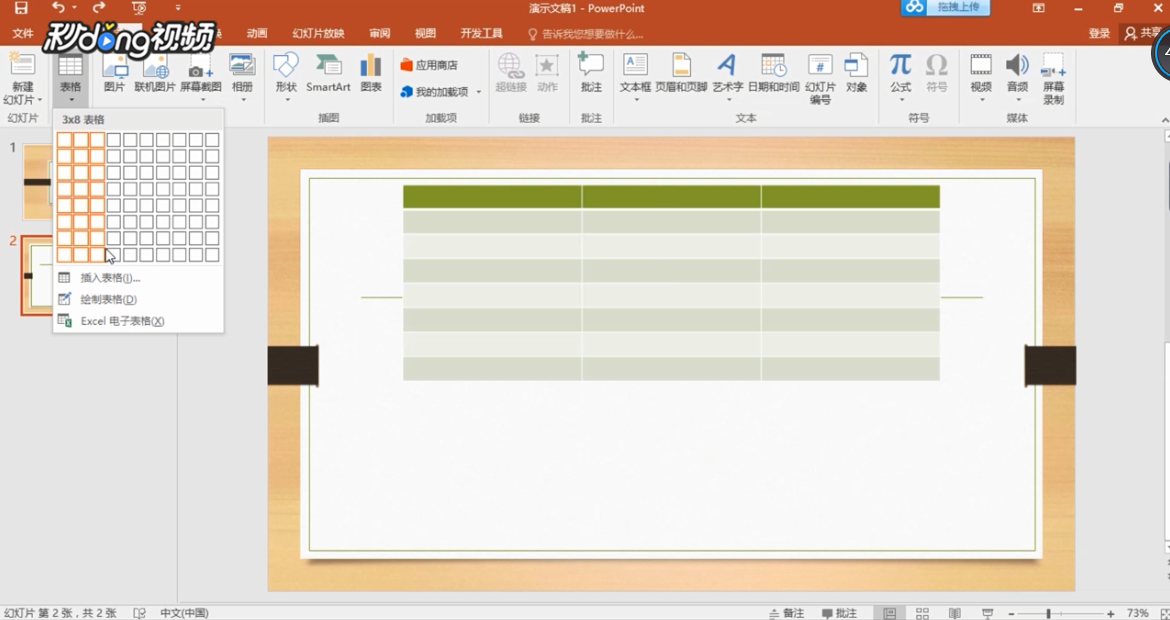This screenshot has height=620, width=1170.
Task: Click the Save icon in quick access toolbar
Action: tap(21, 9)
